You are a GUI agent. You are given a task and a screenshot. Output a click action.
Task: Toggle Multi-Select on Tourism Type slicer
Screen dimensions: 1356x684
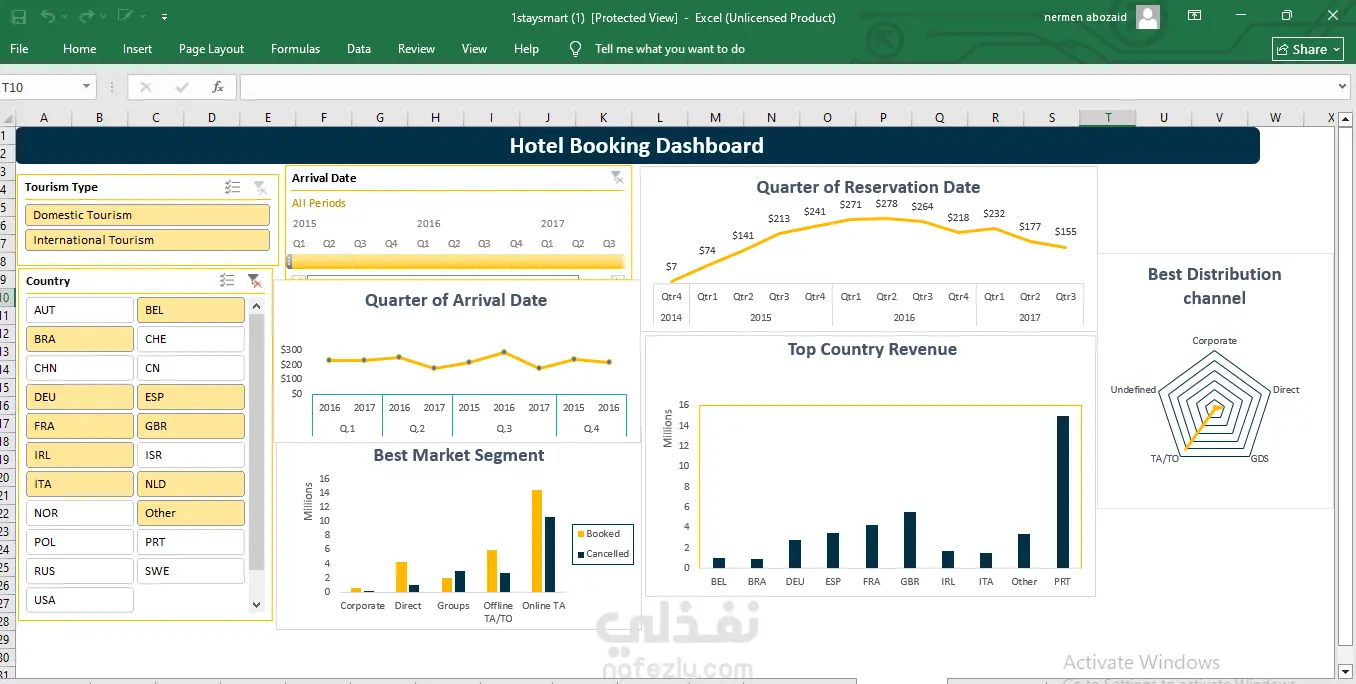(232, 187)
